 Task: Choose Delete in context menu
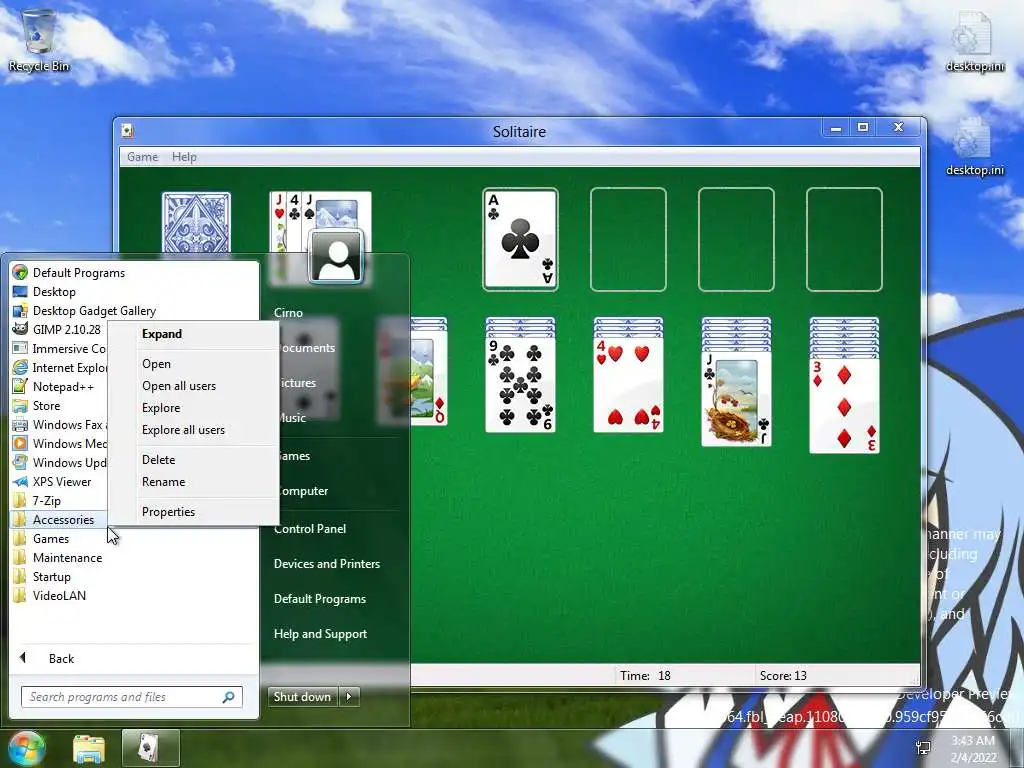[x=193, y=460]
